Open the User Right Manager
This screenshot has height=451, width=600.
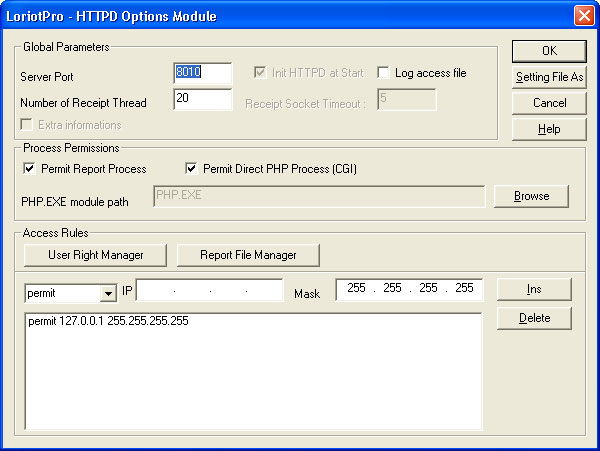(95, 254)
